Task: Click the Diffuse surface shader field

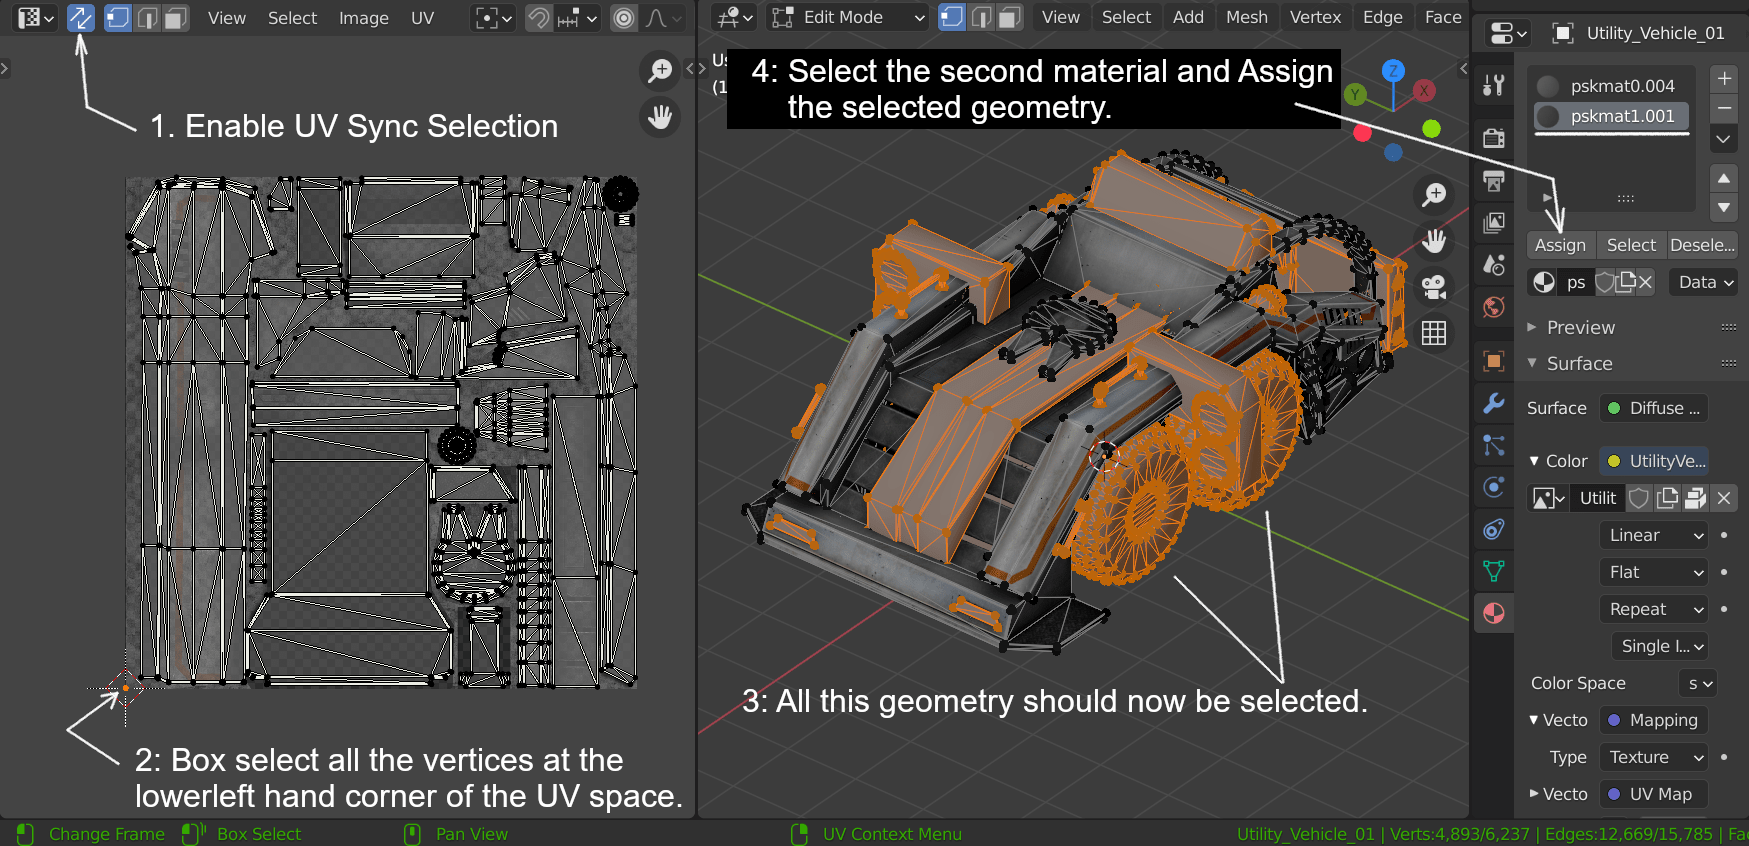Action: [1654, 408]
